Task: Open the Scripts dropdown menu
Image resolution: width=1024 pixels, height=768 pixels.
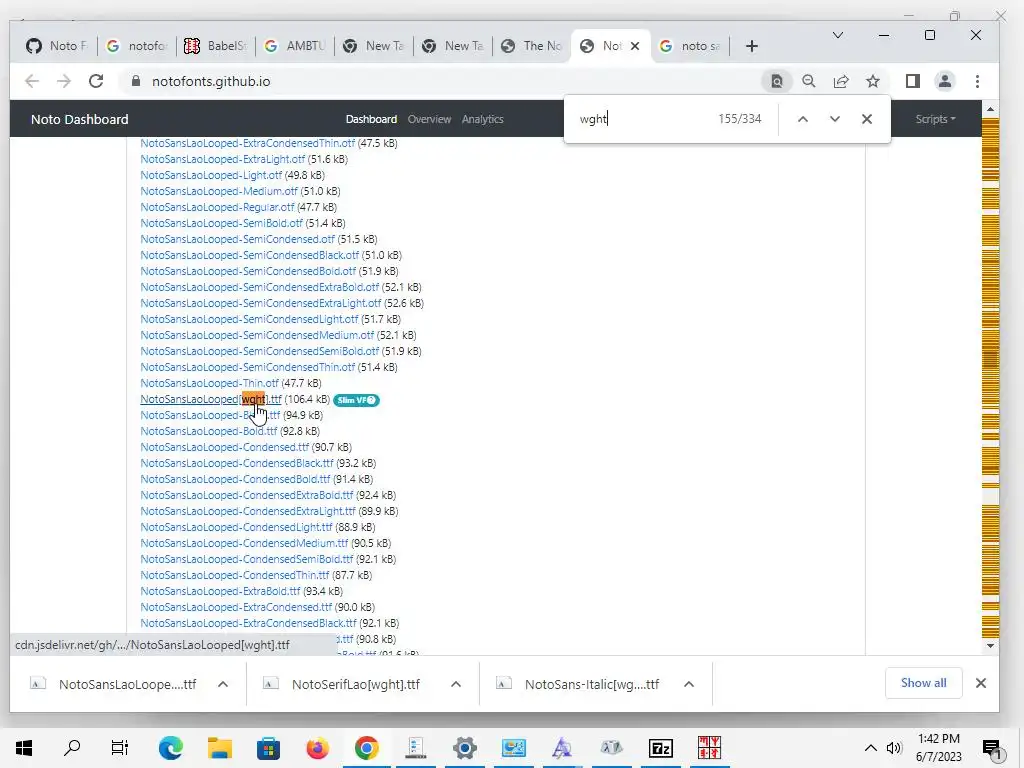Action: tap(935, 119)
